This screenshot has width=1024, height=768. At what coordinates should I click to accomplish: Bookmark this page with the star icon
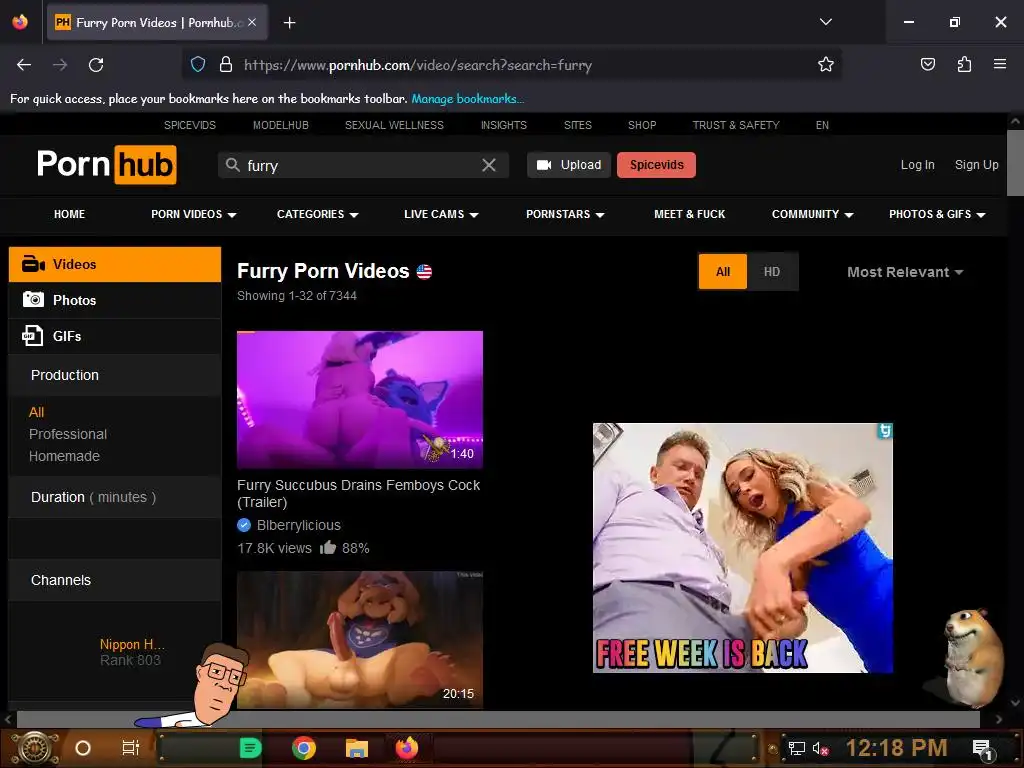825,64
